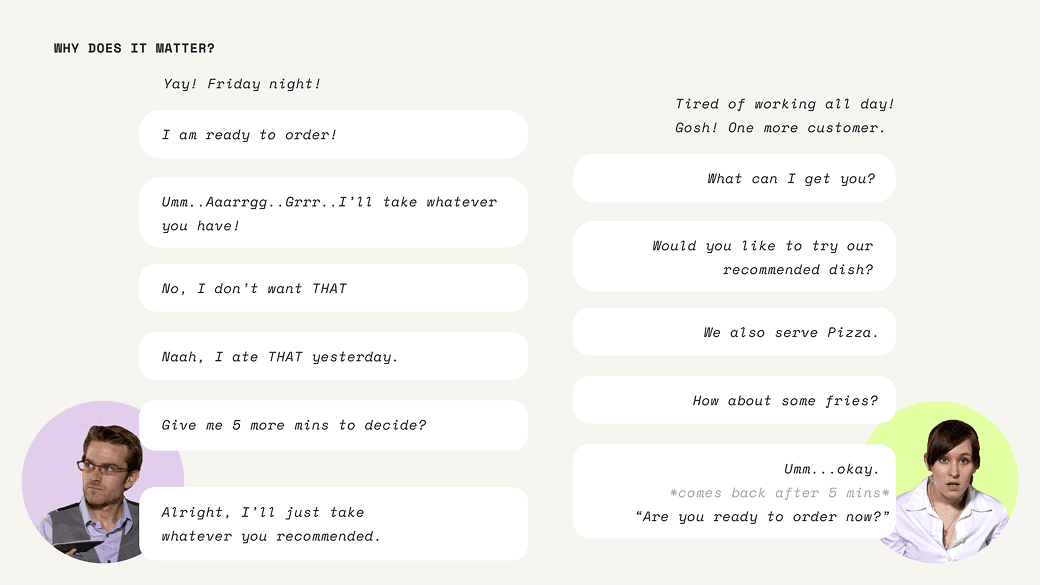Viewport: 1040px width, 585px height.
Task: Select 'Naah, I ate THAT yesterday' bubble
Action: 334,357
